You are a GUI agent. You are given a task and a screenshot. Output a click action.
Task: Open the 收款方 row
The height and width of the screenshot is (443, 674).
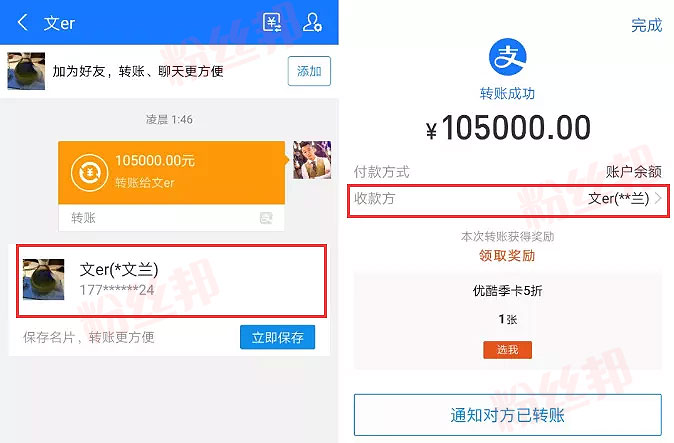pyautogui.click(x=508, y=201)
